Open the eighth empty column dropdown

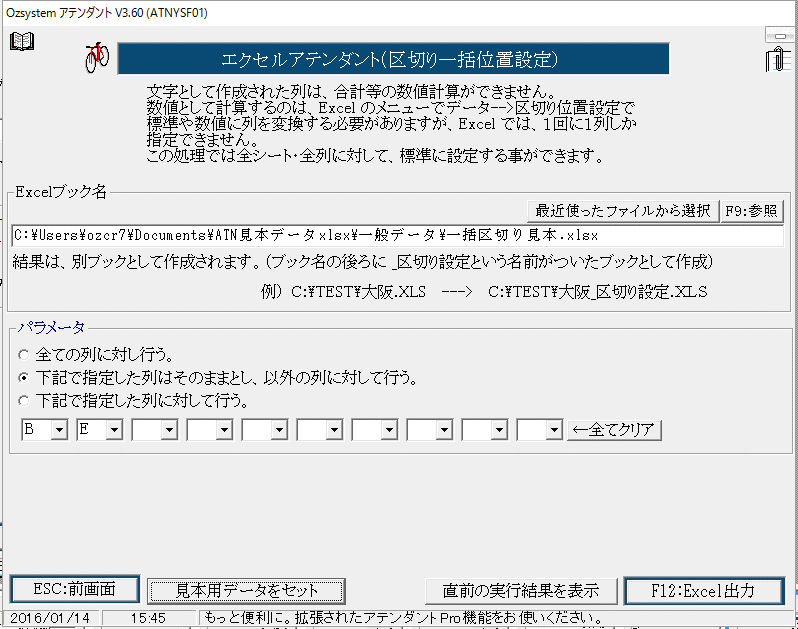444,430
